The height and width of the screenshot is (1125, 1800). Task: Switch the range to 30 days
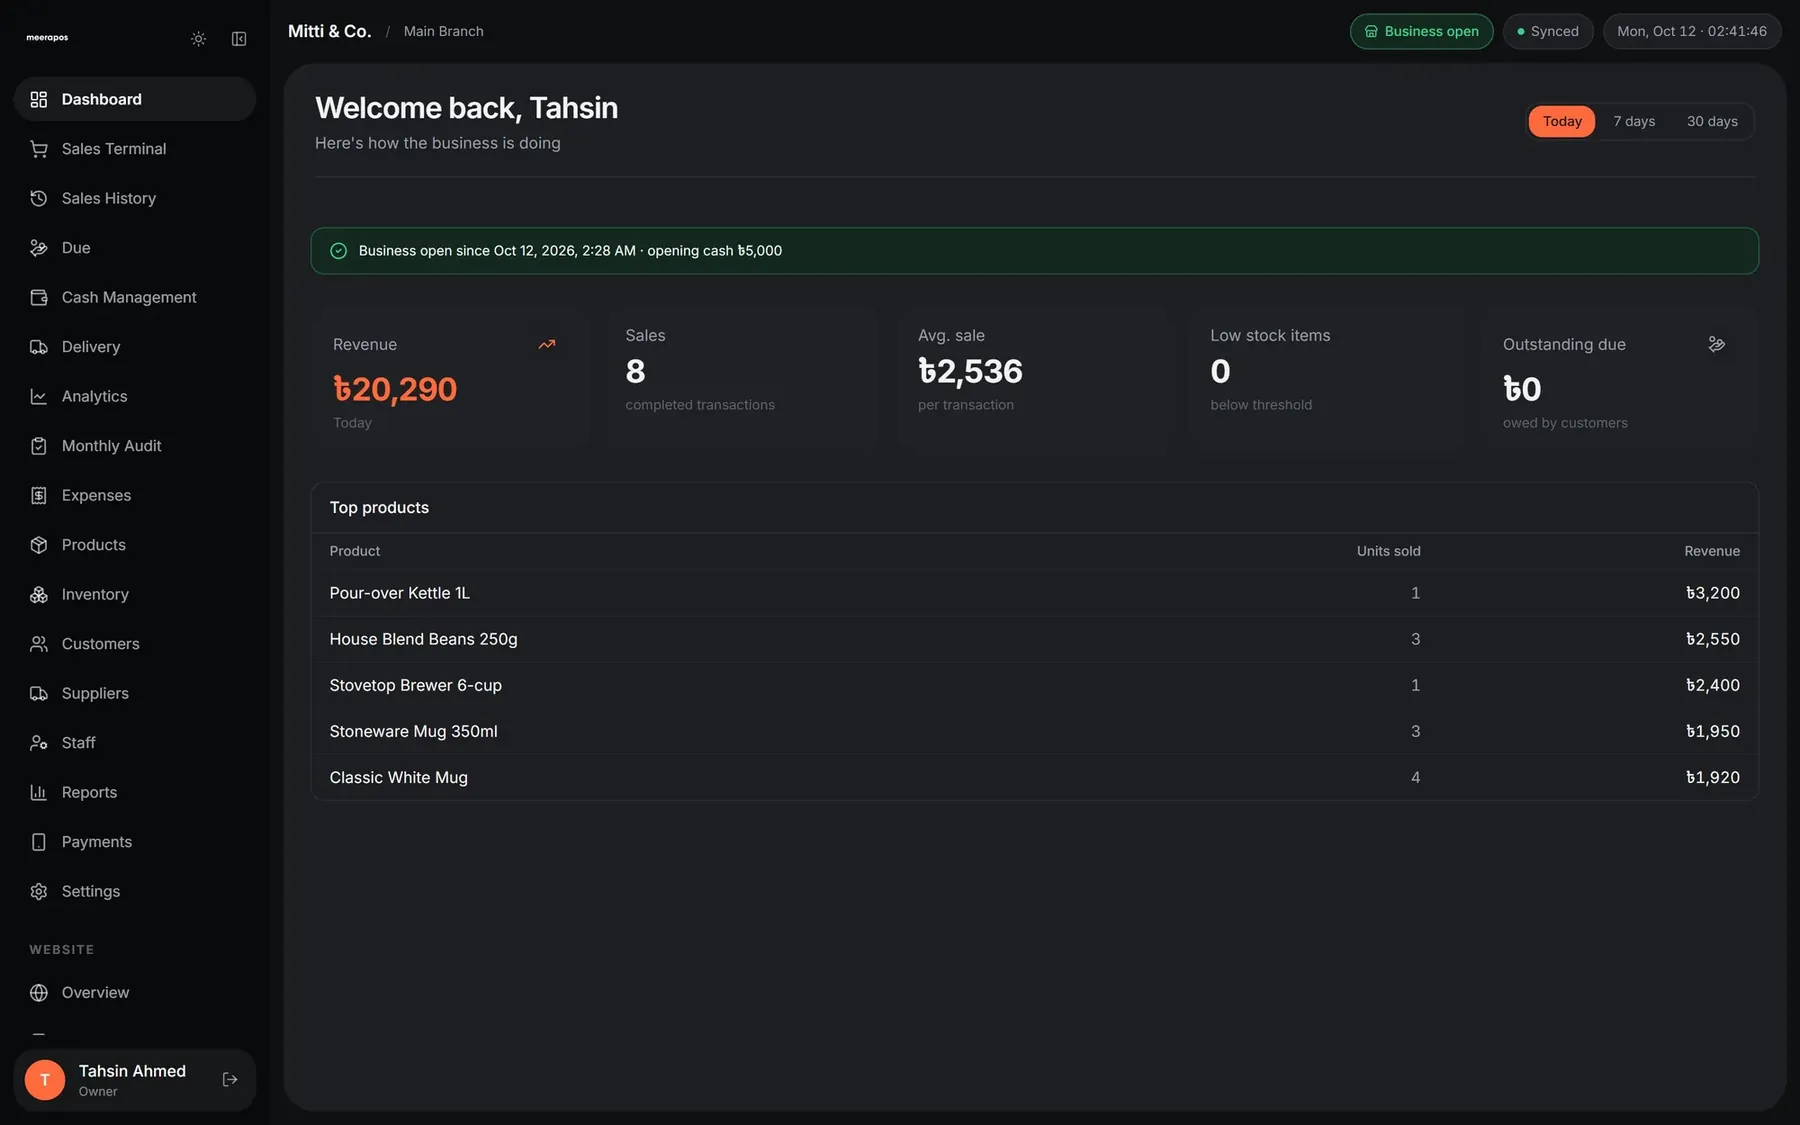[x=1712, y=121]
